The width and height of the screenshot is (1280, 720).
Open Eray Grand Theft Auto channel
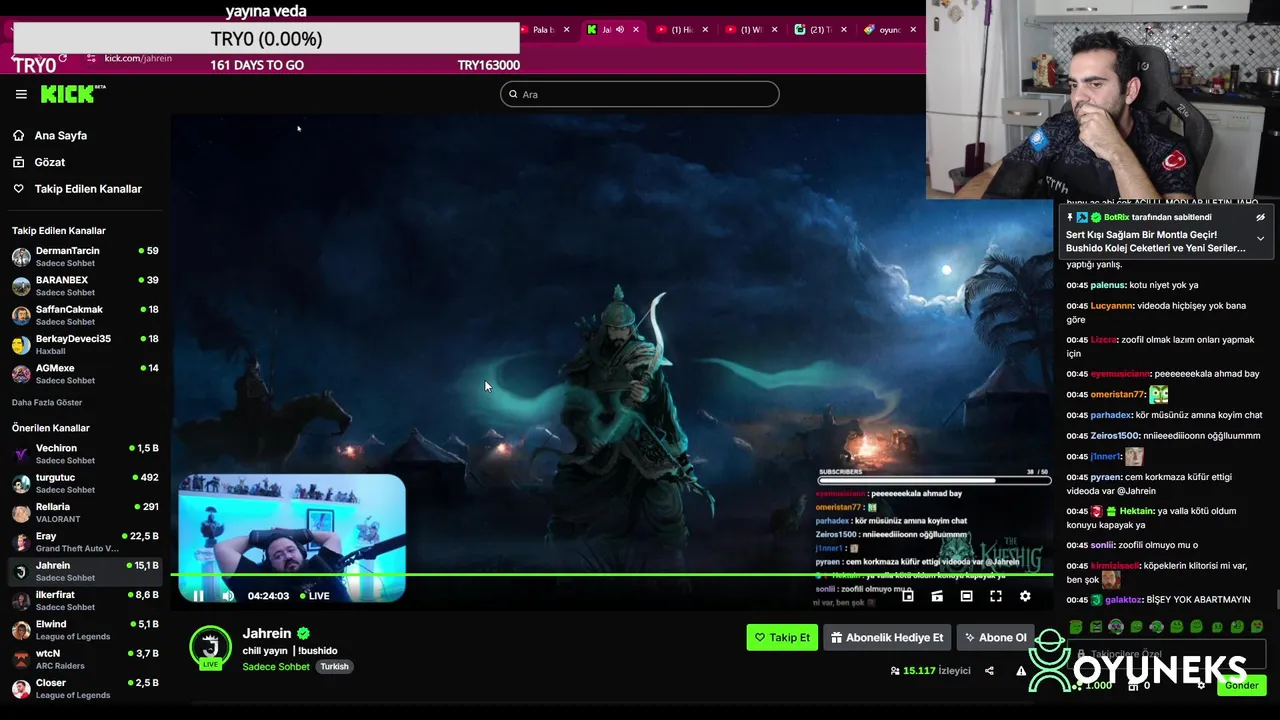(85, 542)
